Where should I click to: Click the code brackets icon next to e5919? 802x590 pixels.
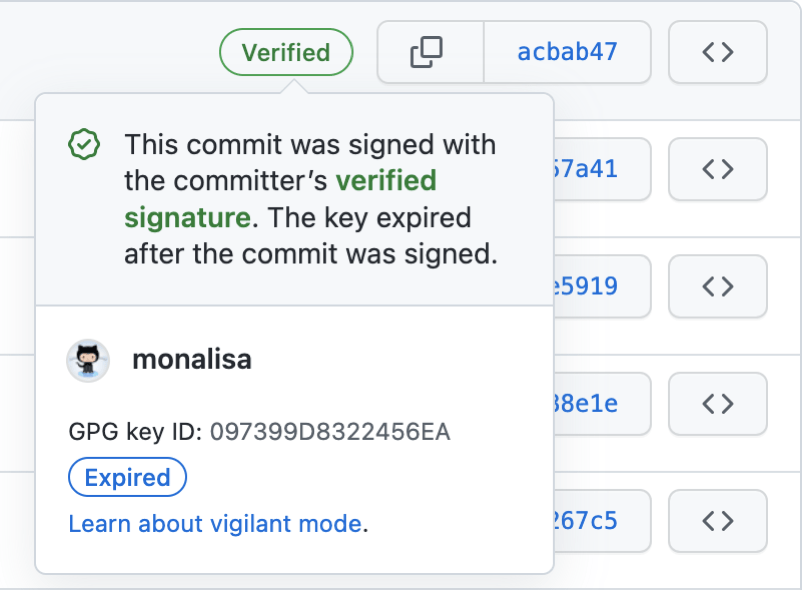pyautogui.click(x=717, y=286)
